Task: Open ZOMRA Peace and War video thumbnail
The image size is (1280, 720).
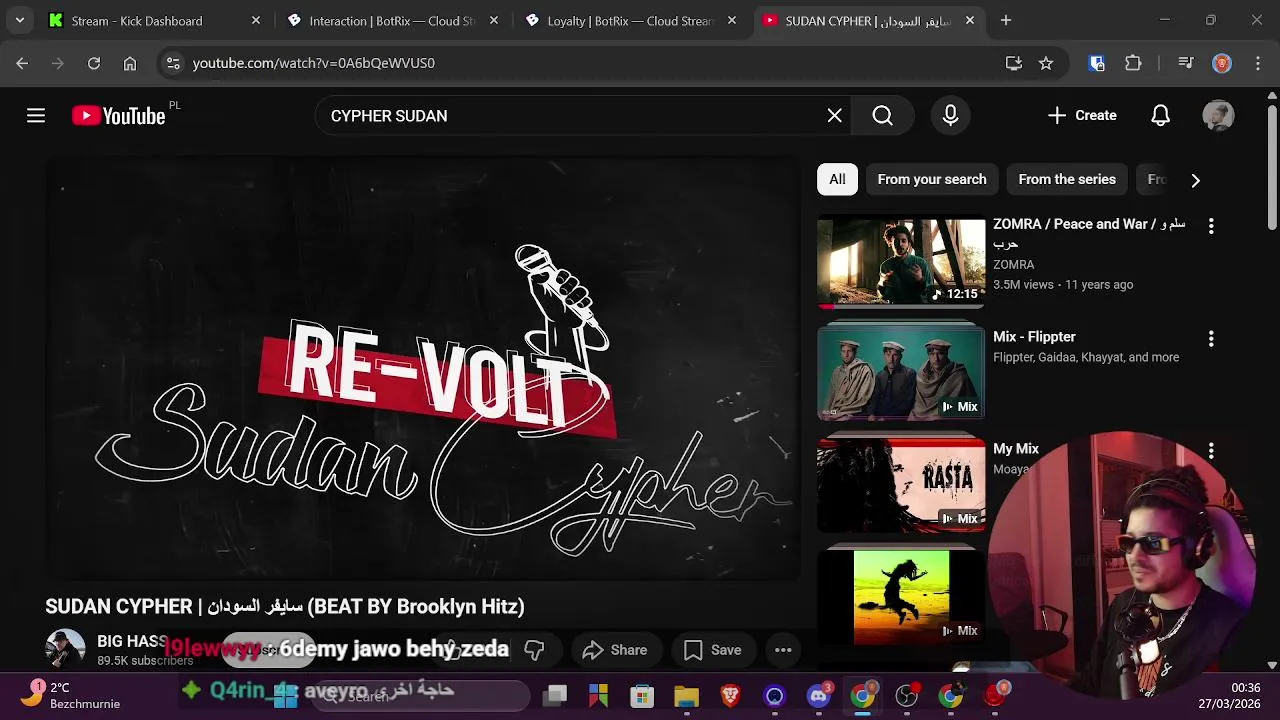Action: pos(901,263)
